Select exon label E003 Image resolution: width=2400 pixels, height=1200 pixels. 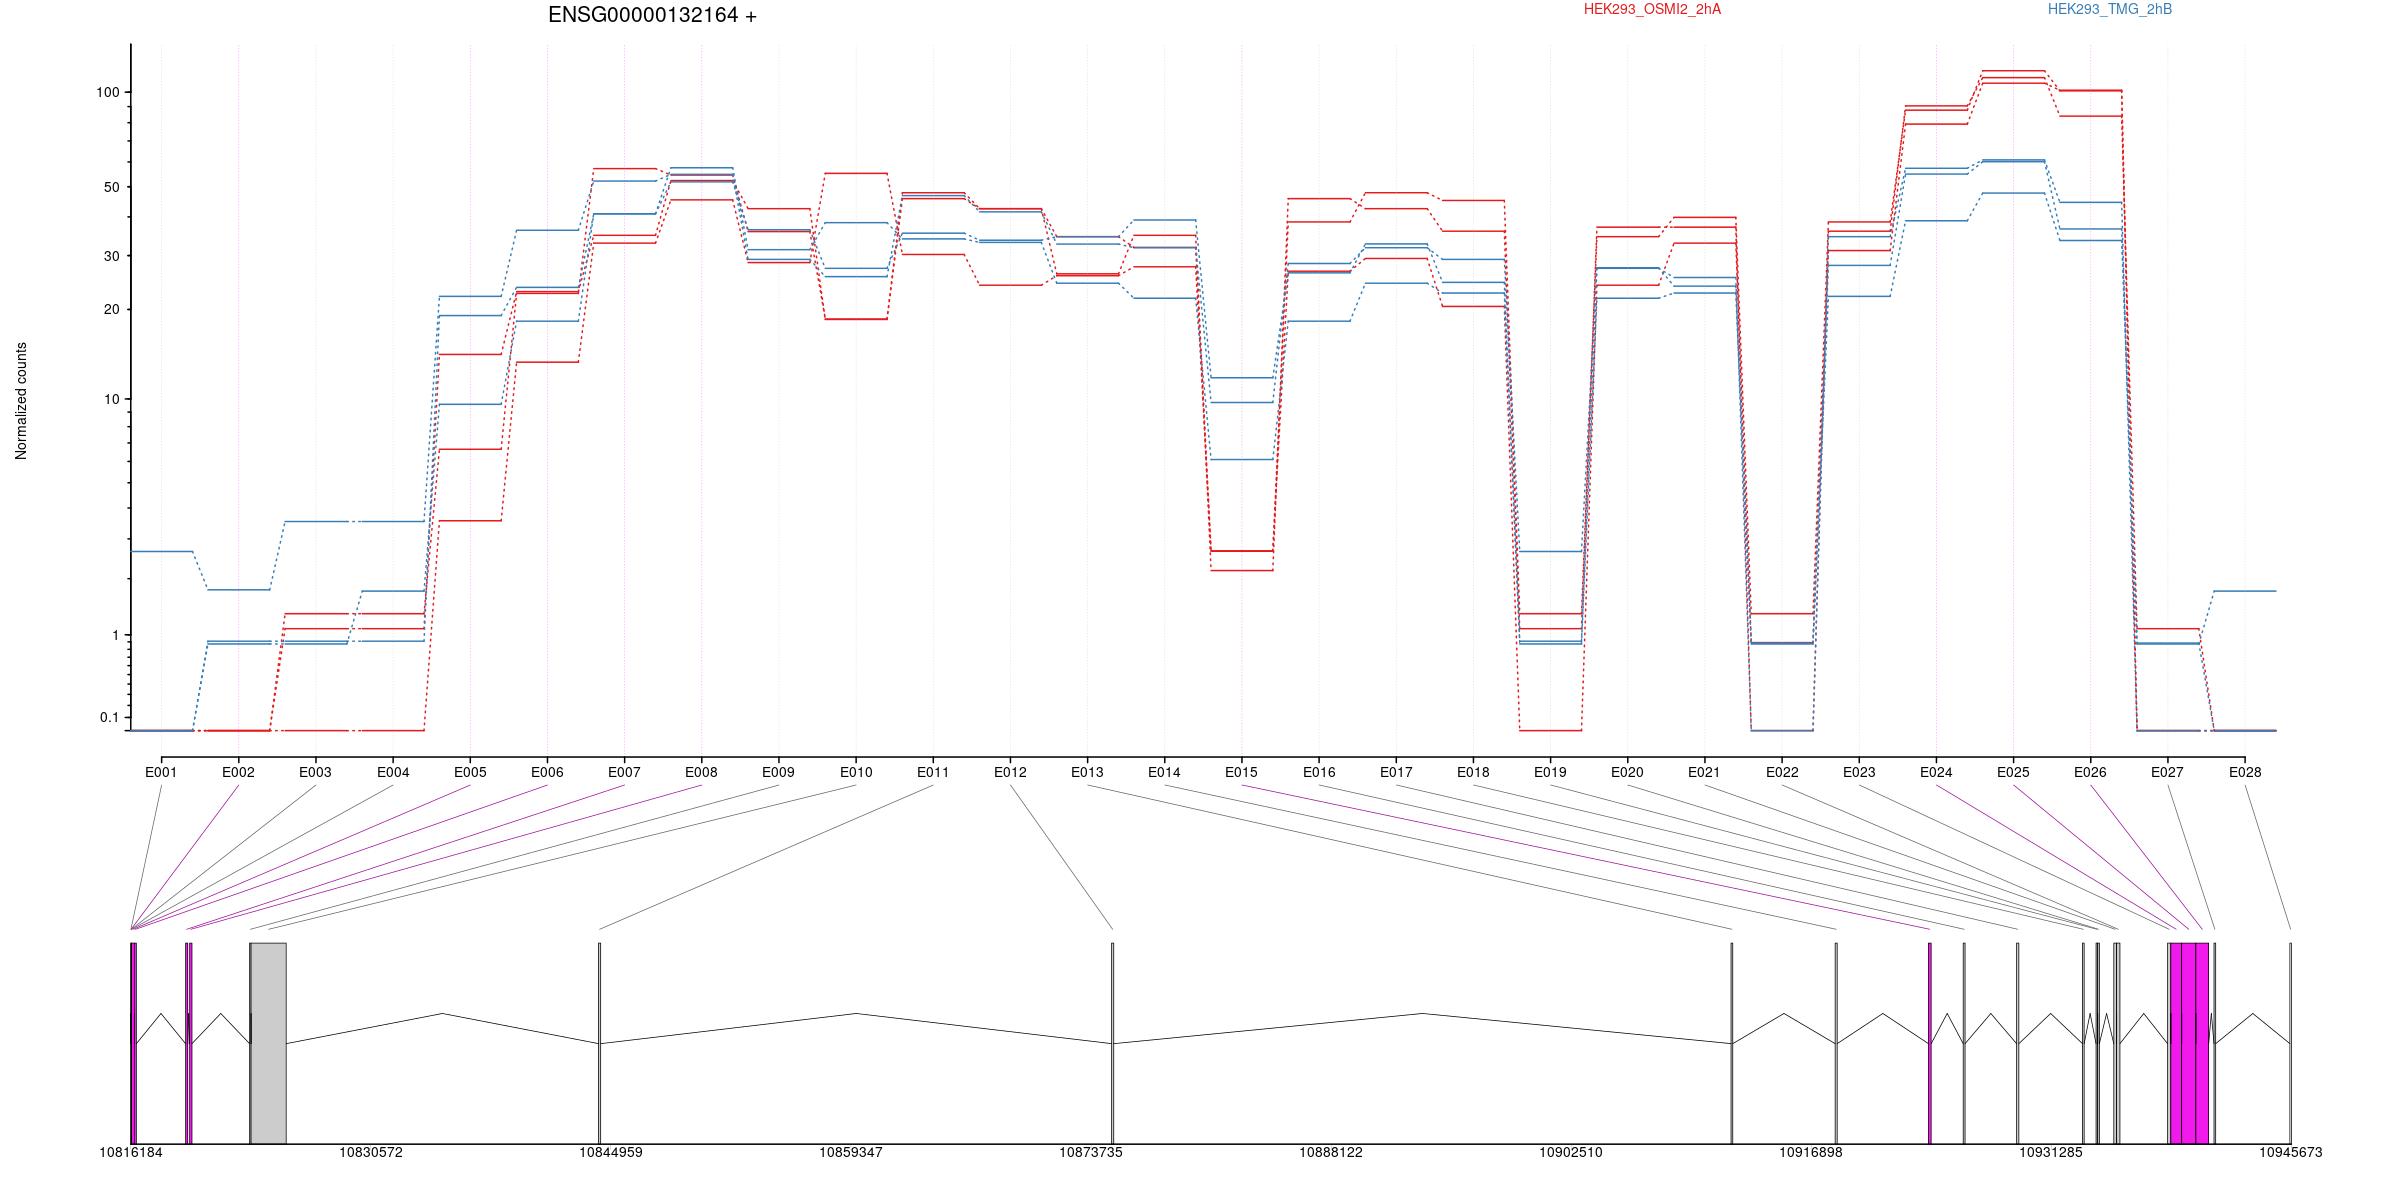coord(315,772)
